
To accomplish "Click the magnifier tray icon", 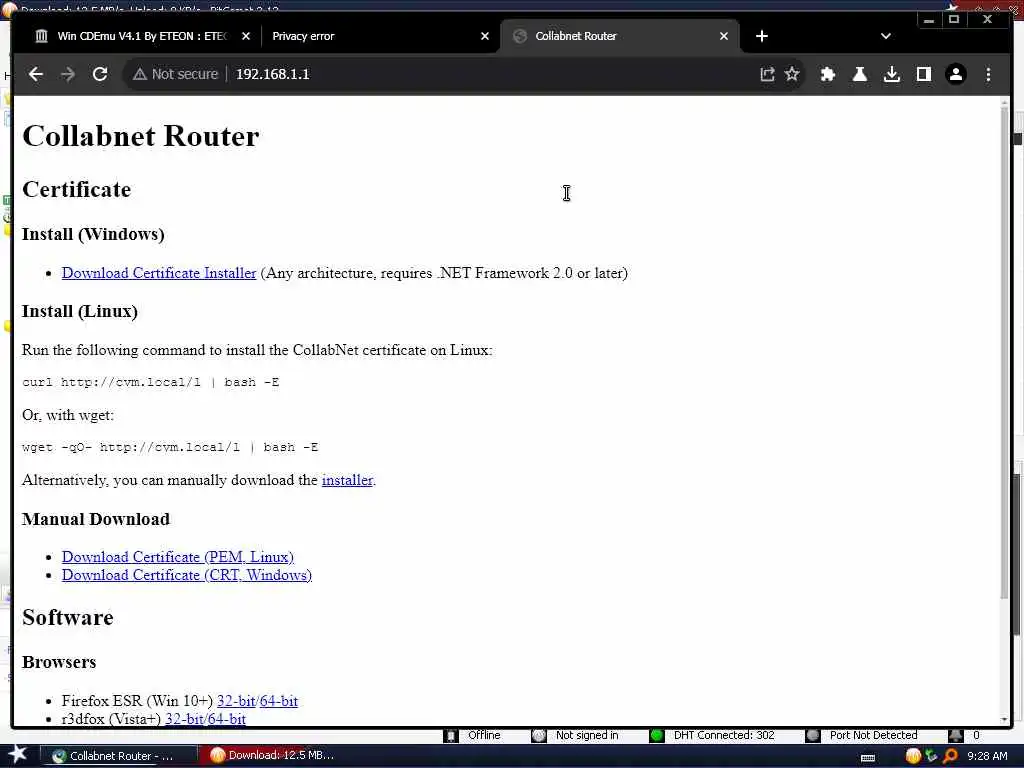I will click(x=950, y=756).
